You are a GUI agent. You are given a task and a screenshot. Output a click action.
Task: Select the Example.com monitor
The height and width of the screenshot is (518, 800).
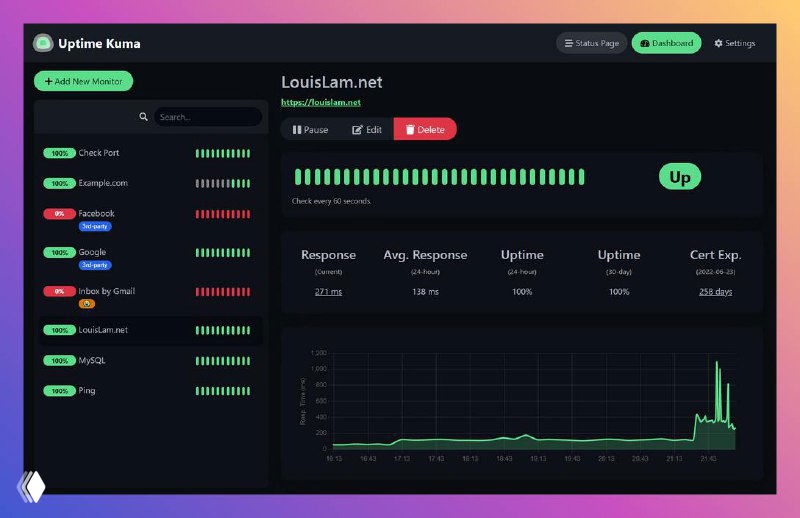151,183
